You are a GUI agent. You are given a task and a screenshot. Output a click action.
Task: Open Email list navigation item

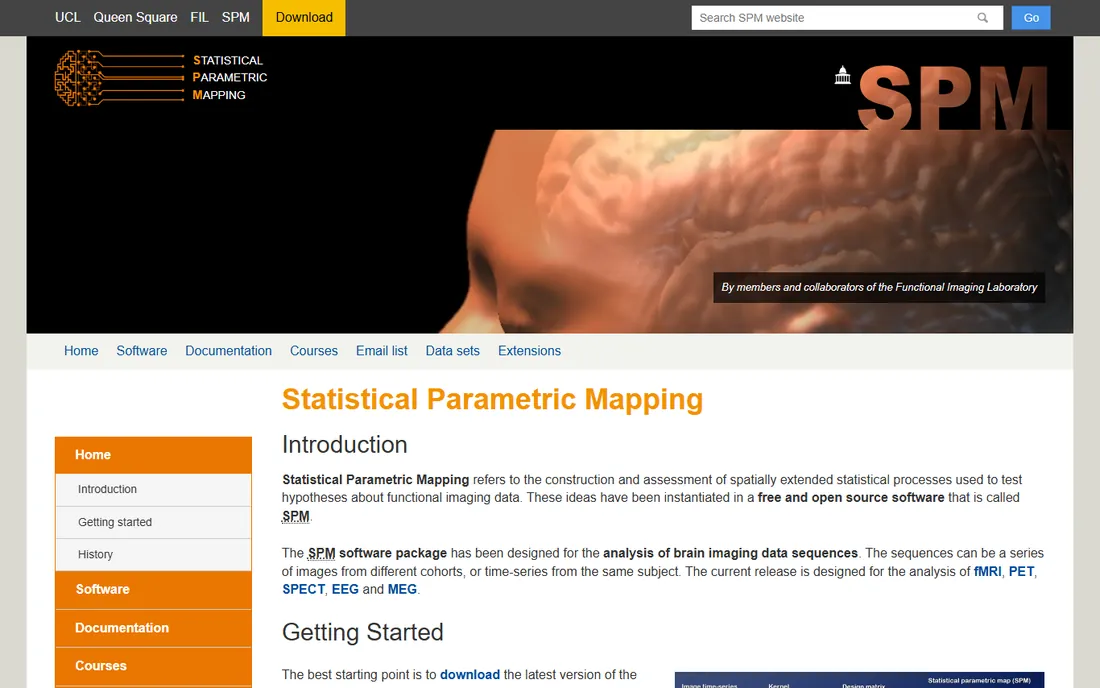point(382,351)
